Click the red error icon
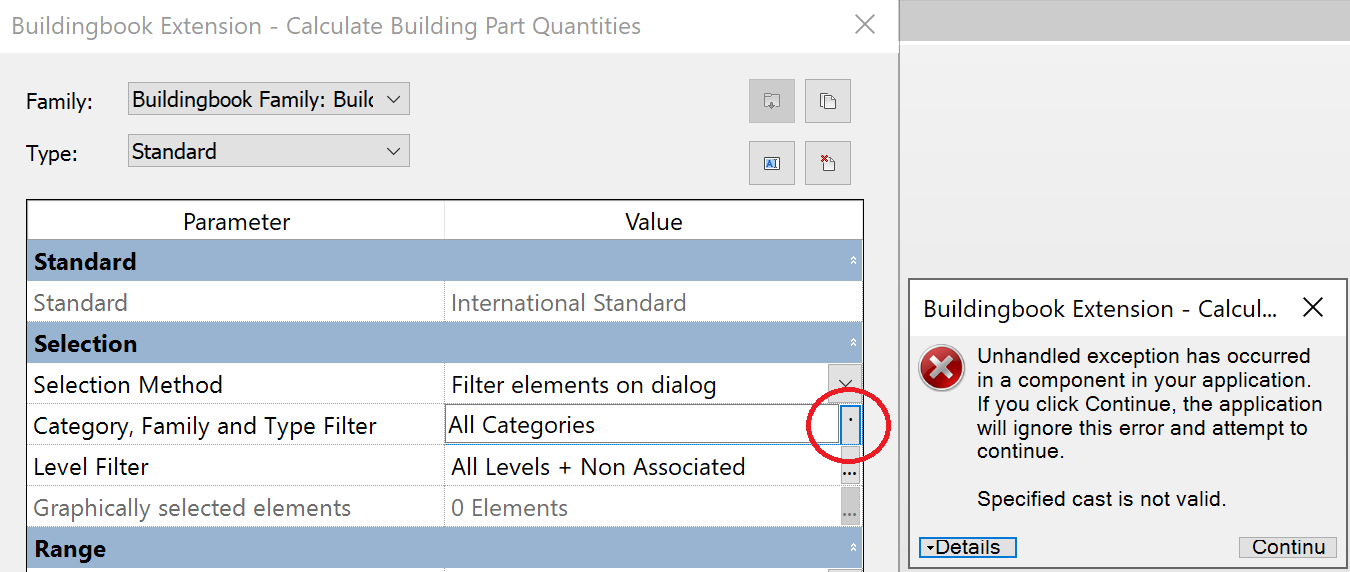Screen dimensions: 1350x572 (x=942, y=370)
